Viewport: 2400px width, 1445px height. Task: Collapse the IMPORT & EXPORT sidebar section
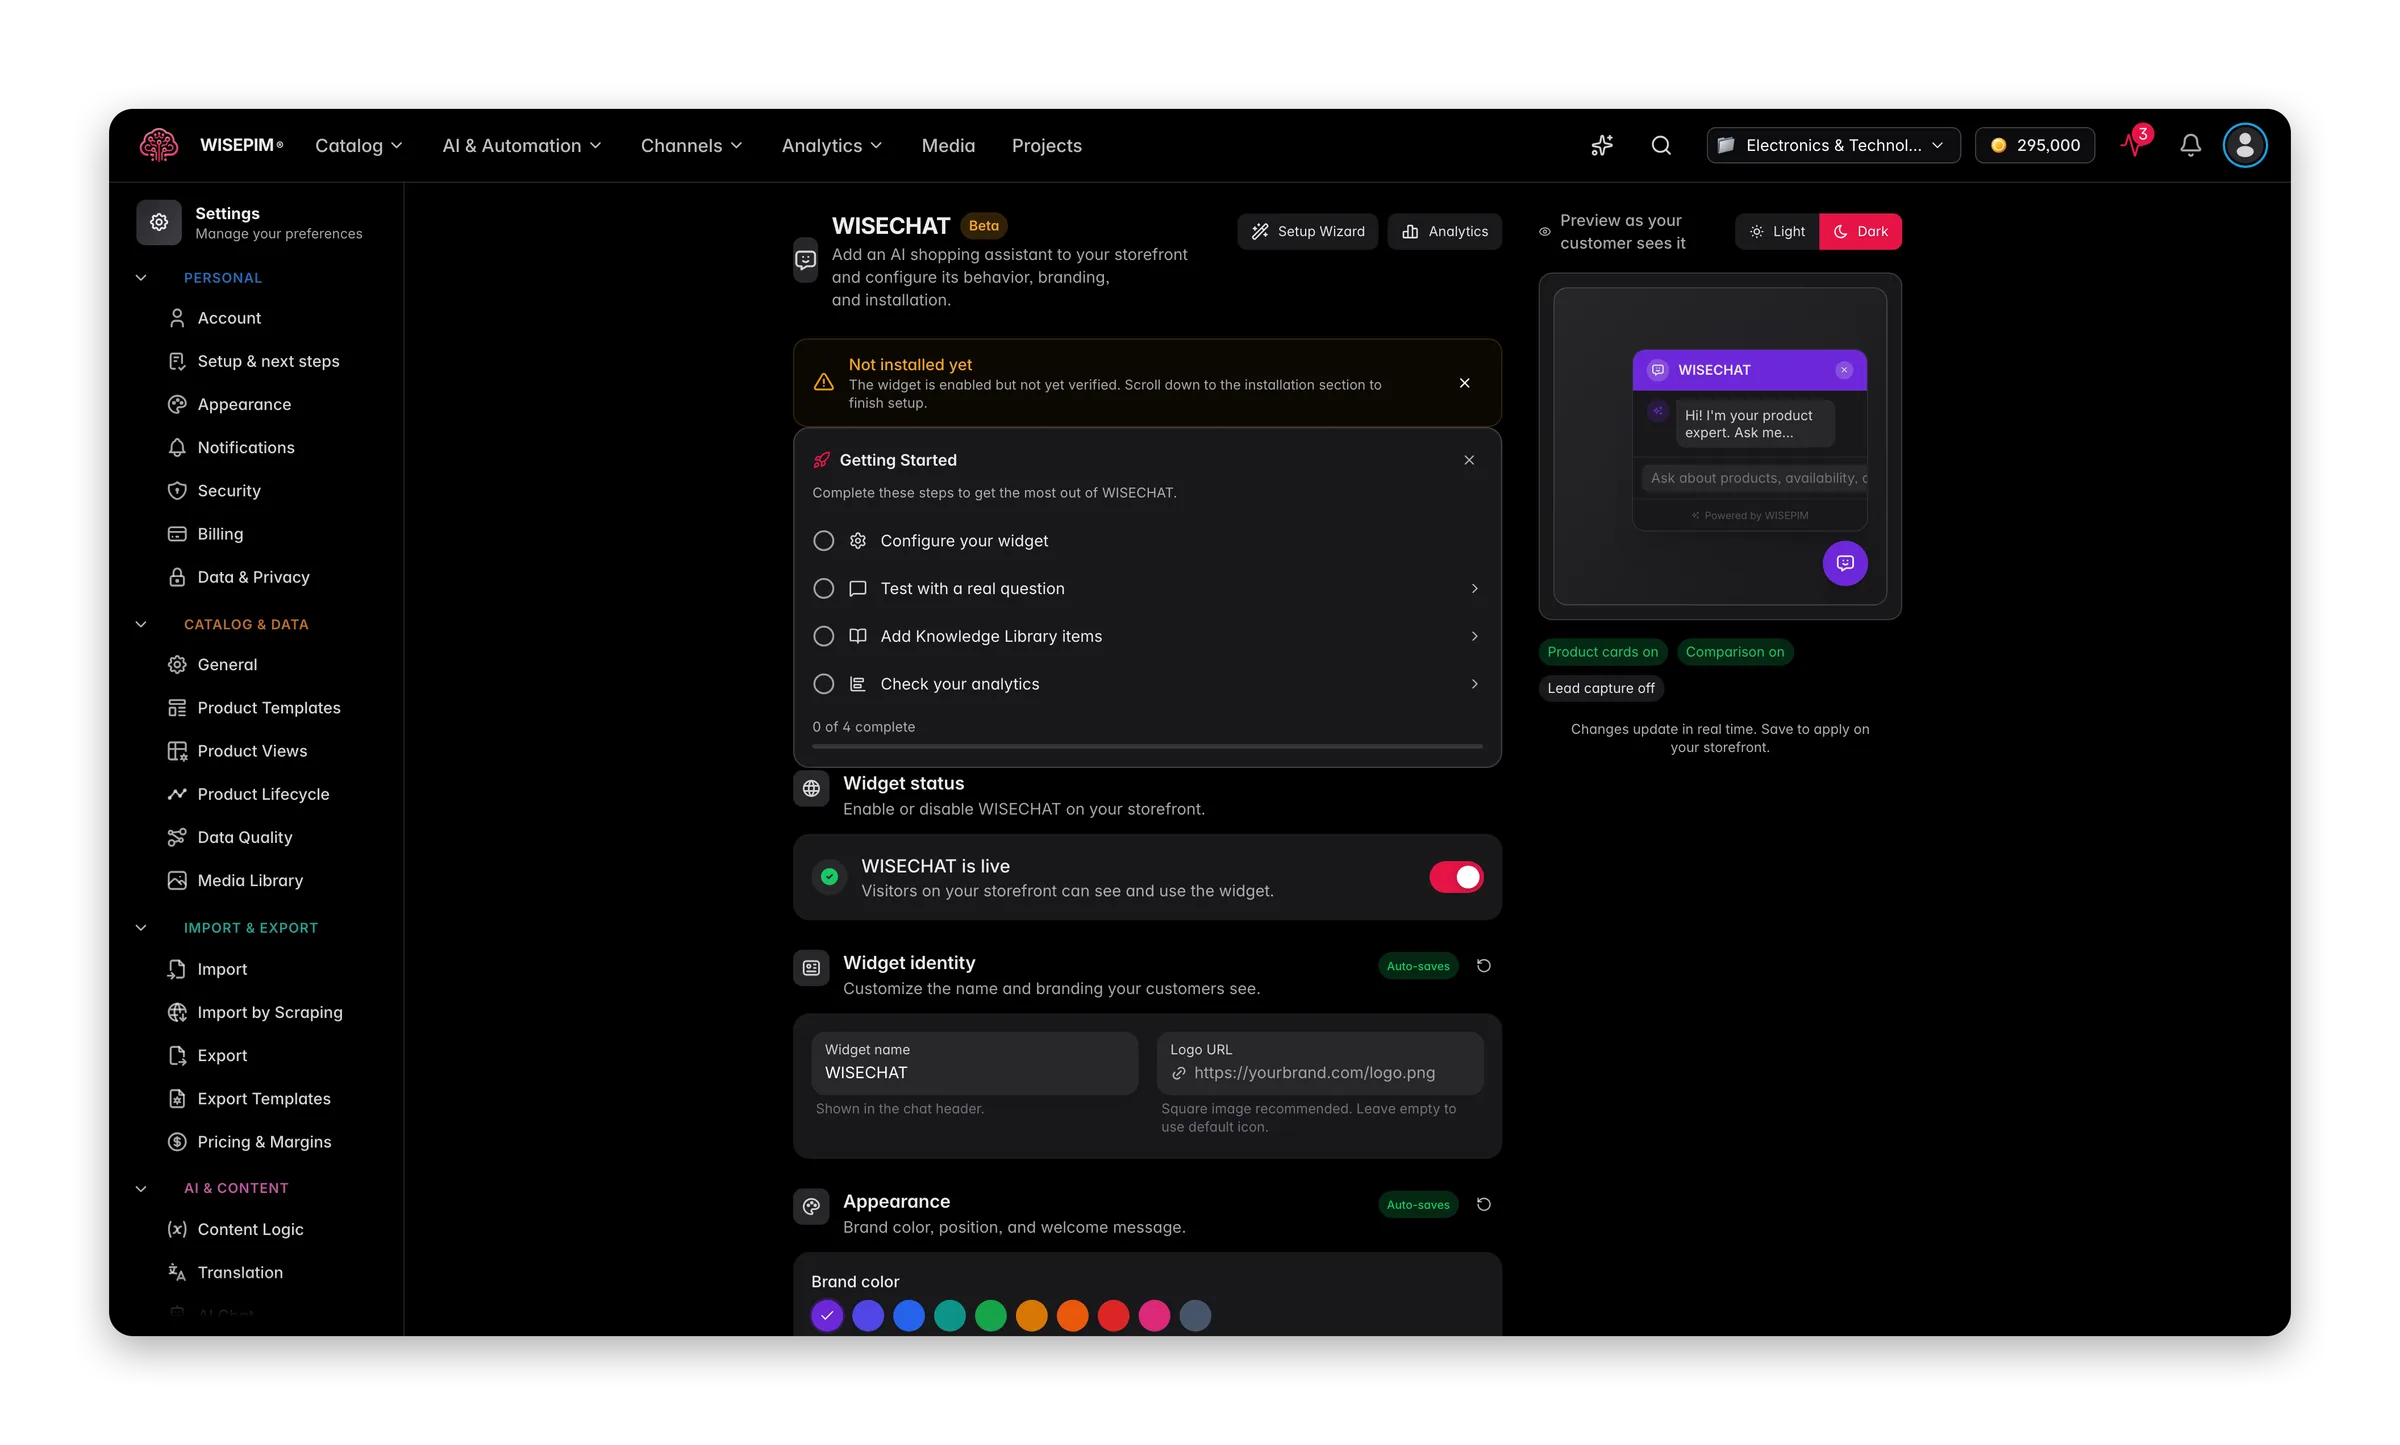[141, 928]
